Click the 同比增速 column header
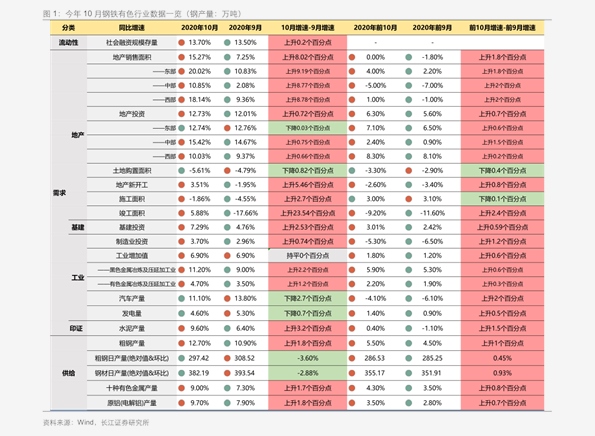595x436 pixels. click(x=132, y=28)
